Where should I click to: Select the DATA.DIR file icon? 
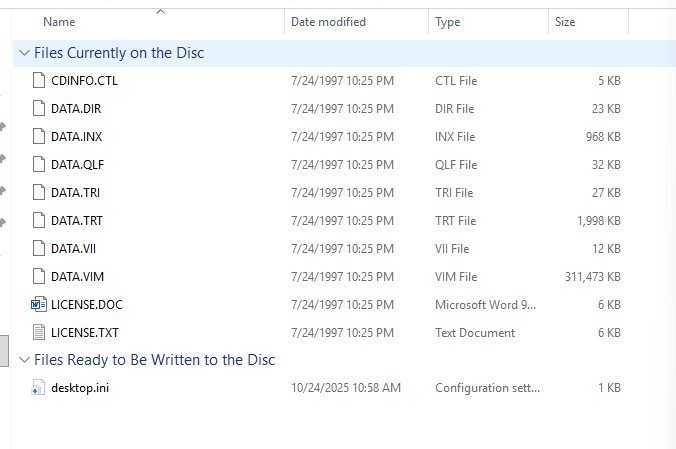pos(39,108)
